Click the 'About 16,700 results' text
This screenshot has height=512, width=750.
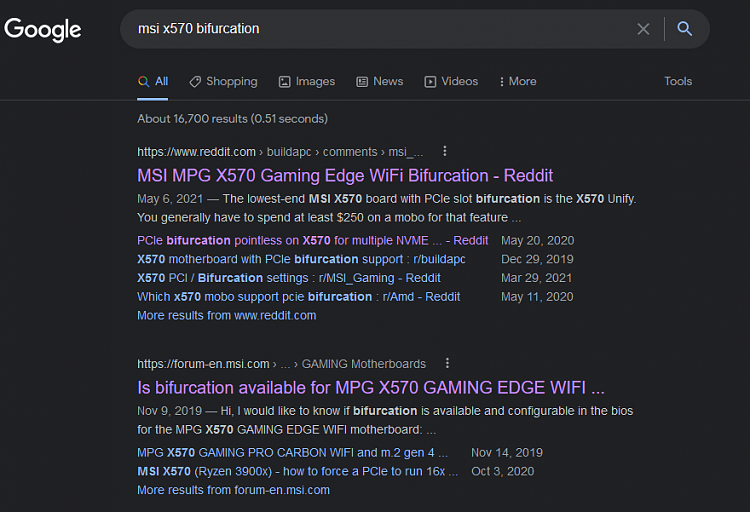(232, 119)
